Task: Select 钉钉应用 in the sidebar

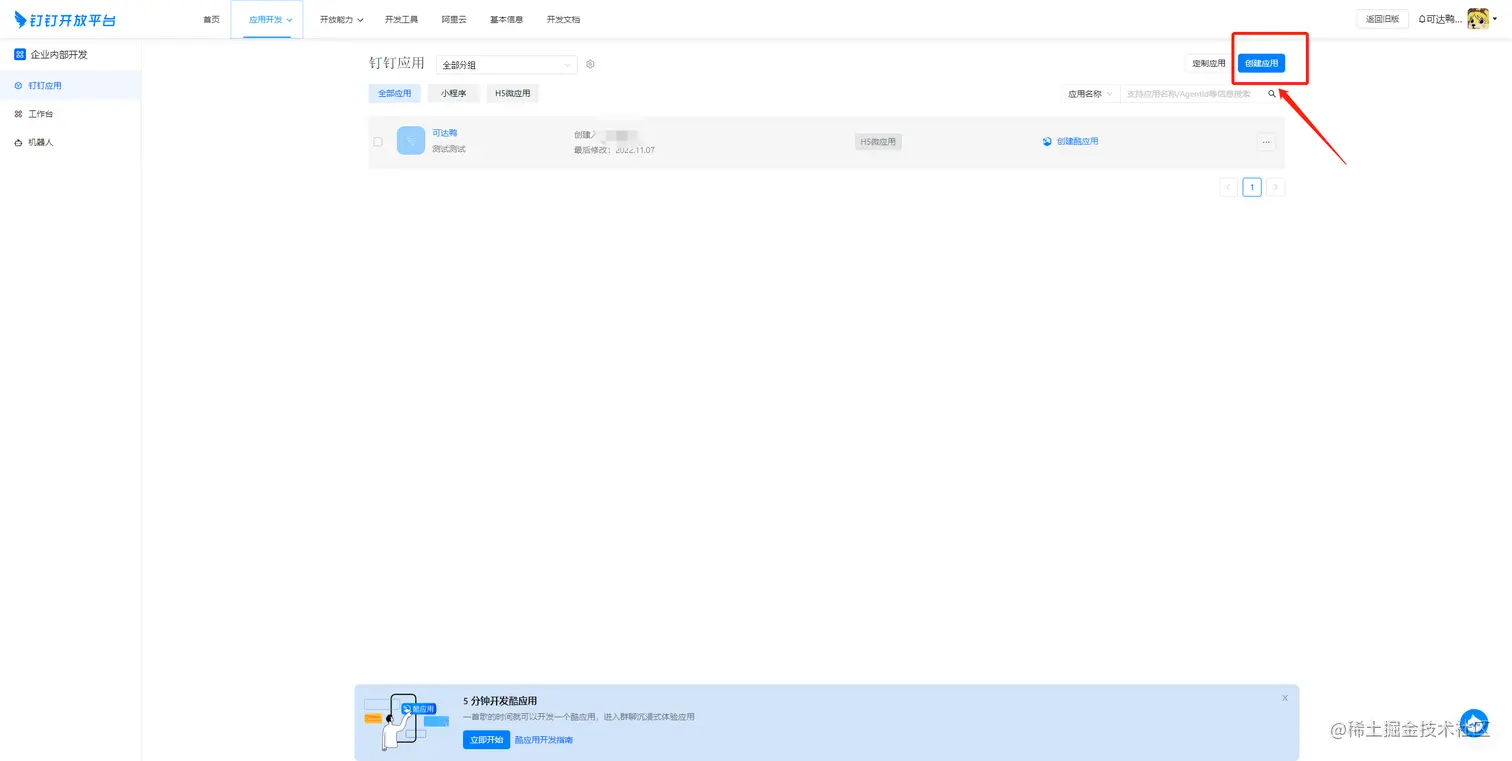Action: click(x=70, y=86)
